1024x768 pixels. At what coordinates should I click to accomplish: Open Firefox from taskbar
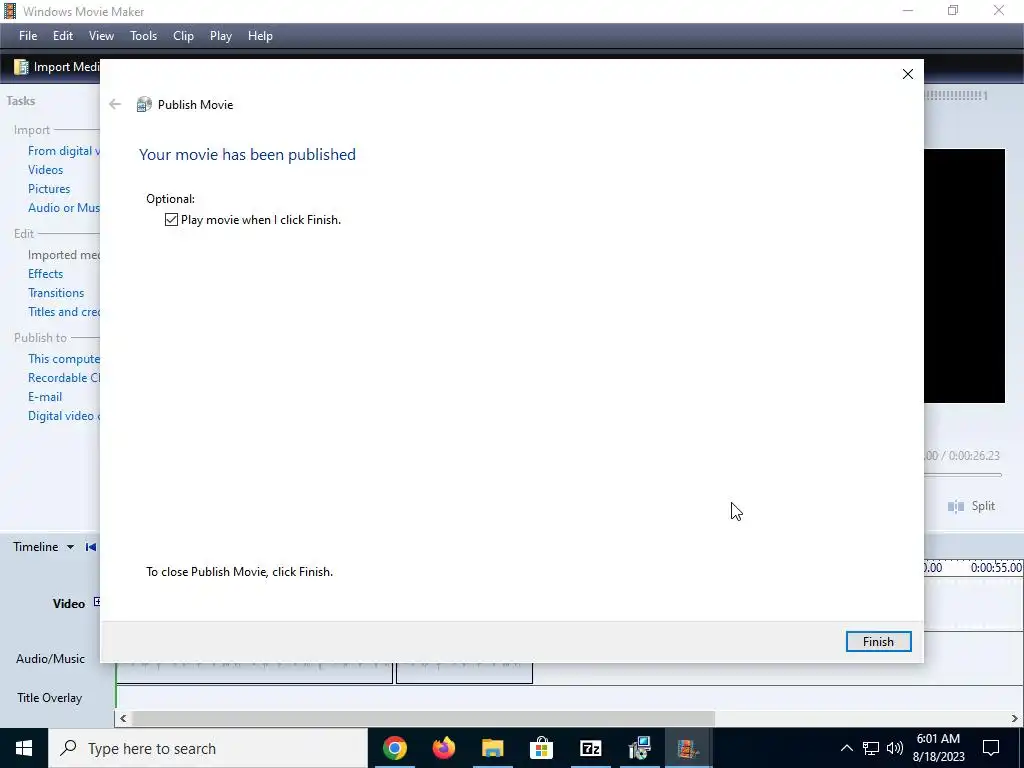[x=443, y=748]
